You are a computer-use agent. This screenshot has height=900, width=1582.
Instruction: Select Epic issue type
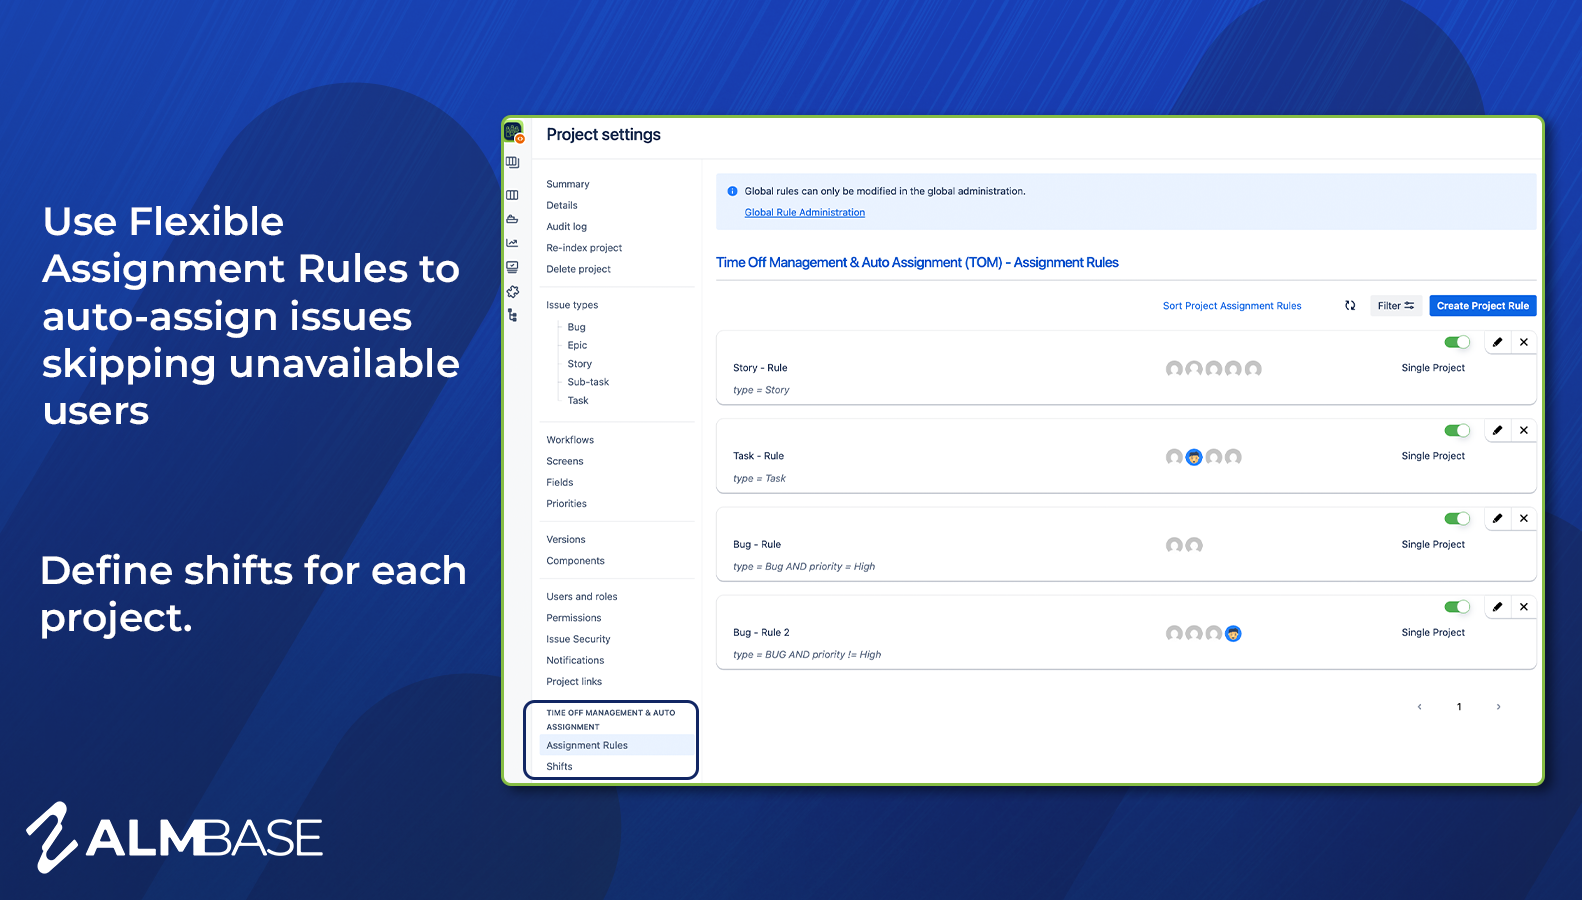tap(577, 345)
